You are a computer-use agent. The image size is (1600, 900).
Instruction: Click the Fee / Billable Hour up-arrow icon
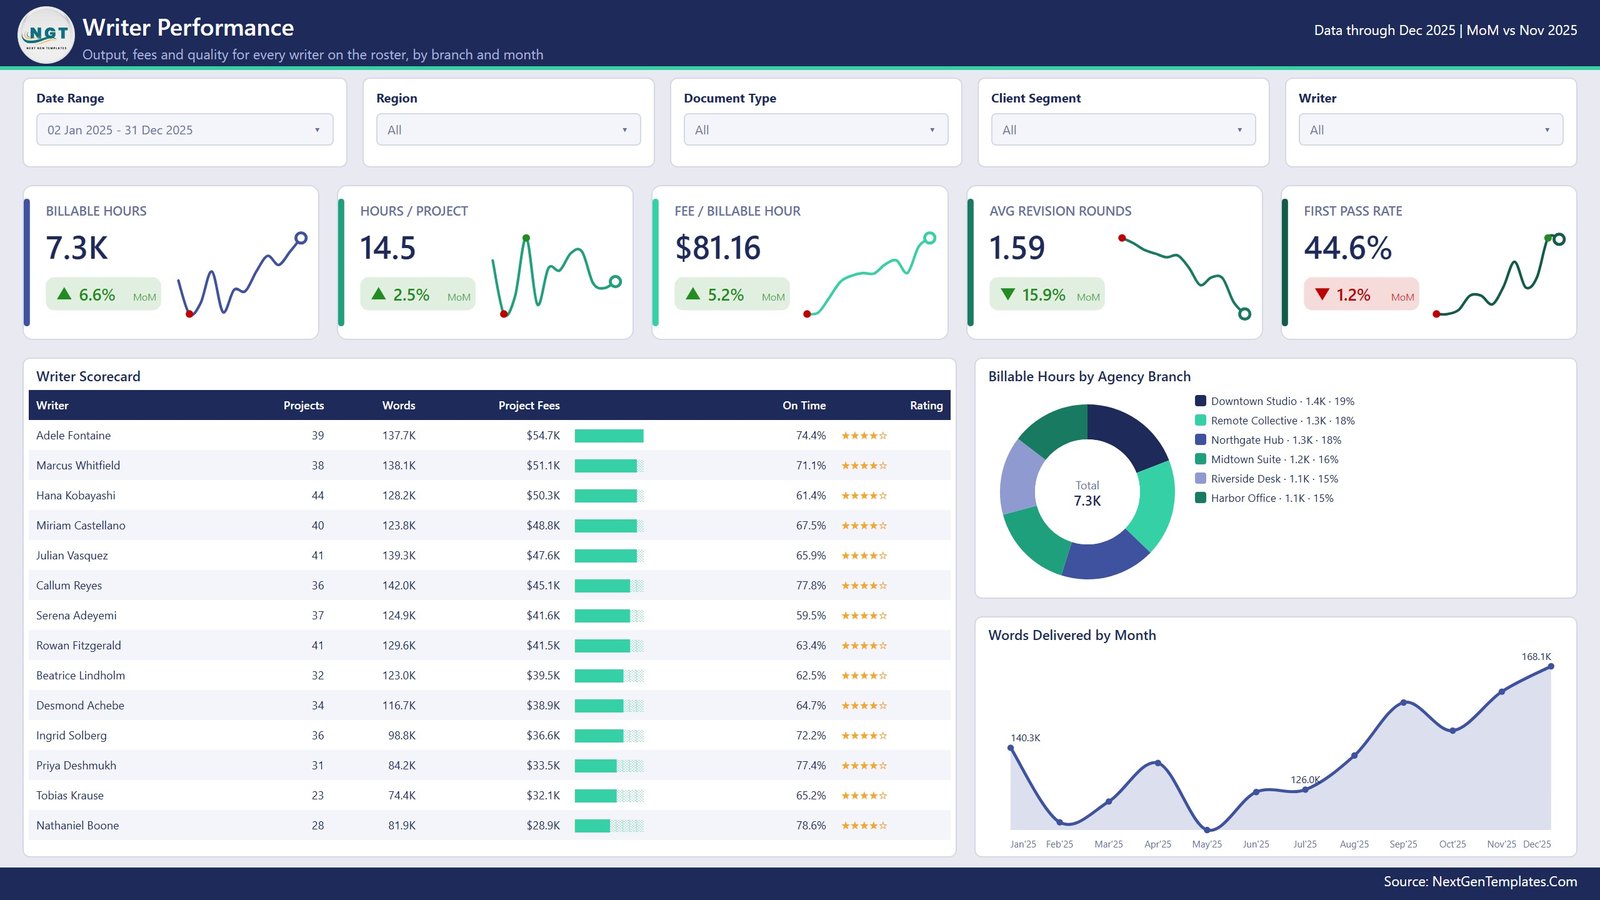tap(693, 294)
